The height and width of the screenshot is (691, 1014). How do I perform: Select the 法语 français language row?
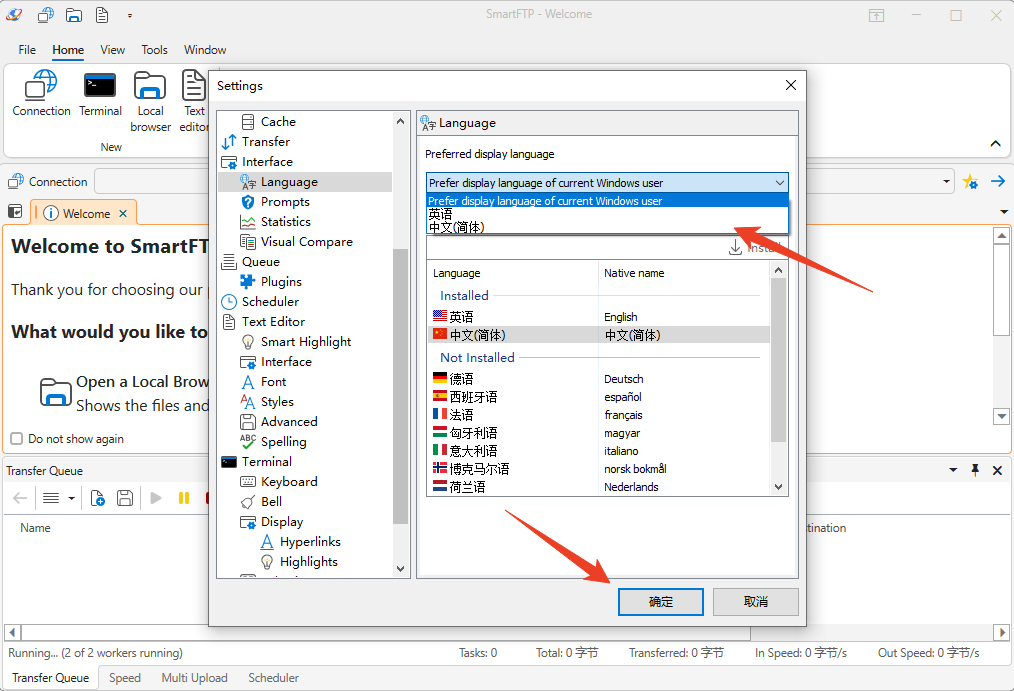[598, 415]
